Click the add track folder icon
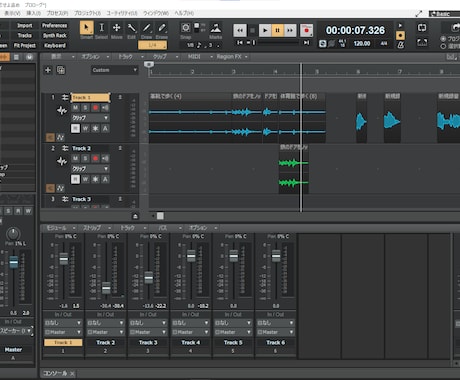The image size is (460, 380). point(61,70)
